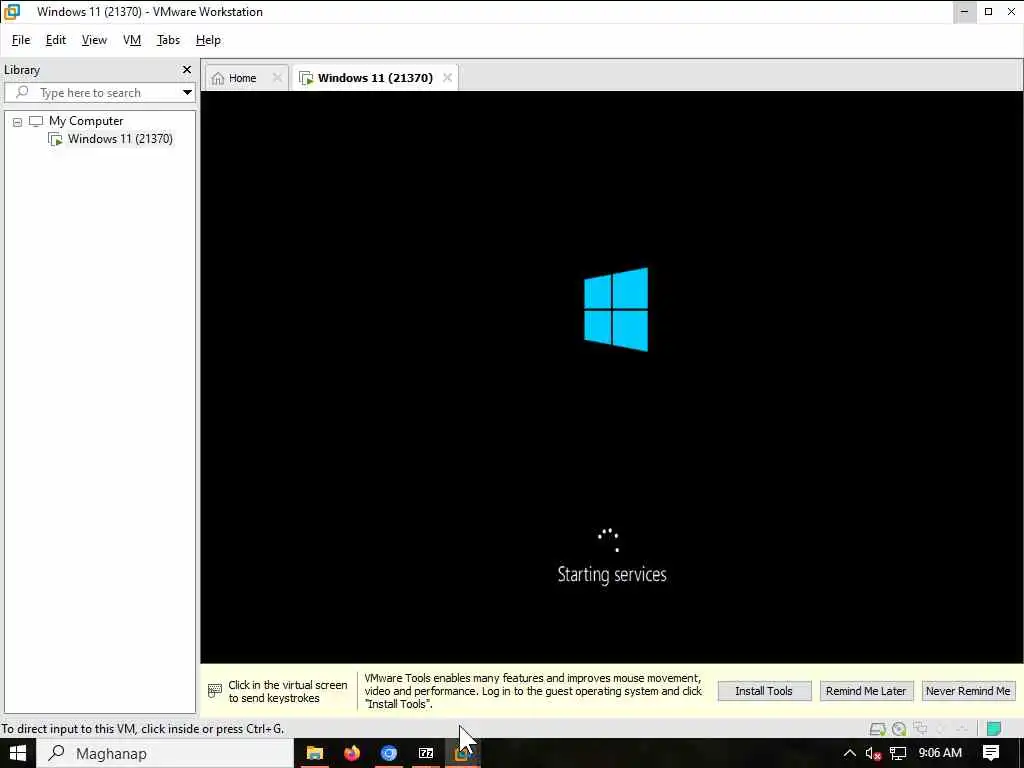The image size is (1024, 768).
Task: Select Windows 11 (21370) in Library tree
Action: point(120,138)
